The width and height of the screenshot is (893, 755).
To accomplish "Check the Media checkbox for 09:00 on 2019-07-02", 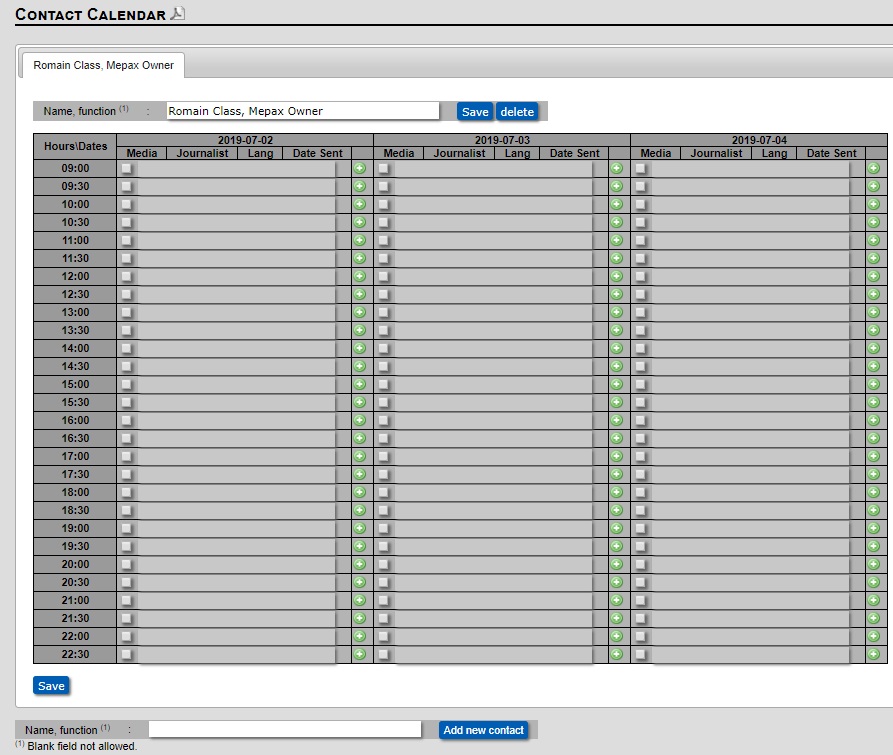I will click(125, 168).
